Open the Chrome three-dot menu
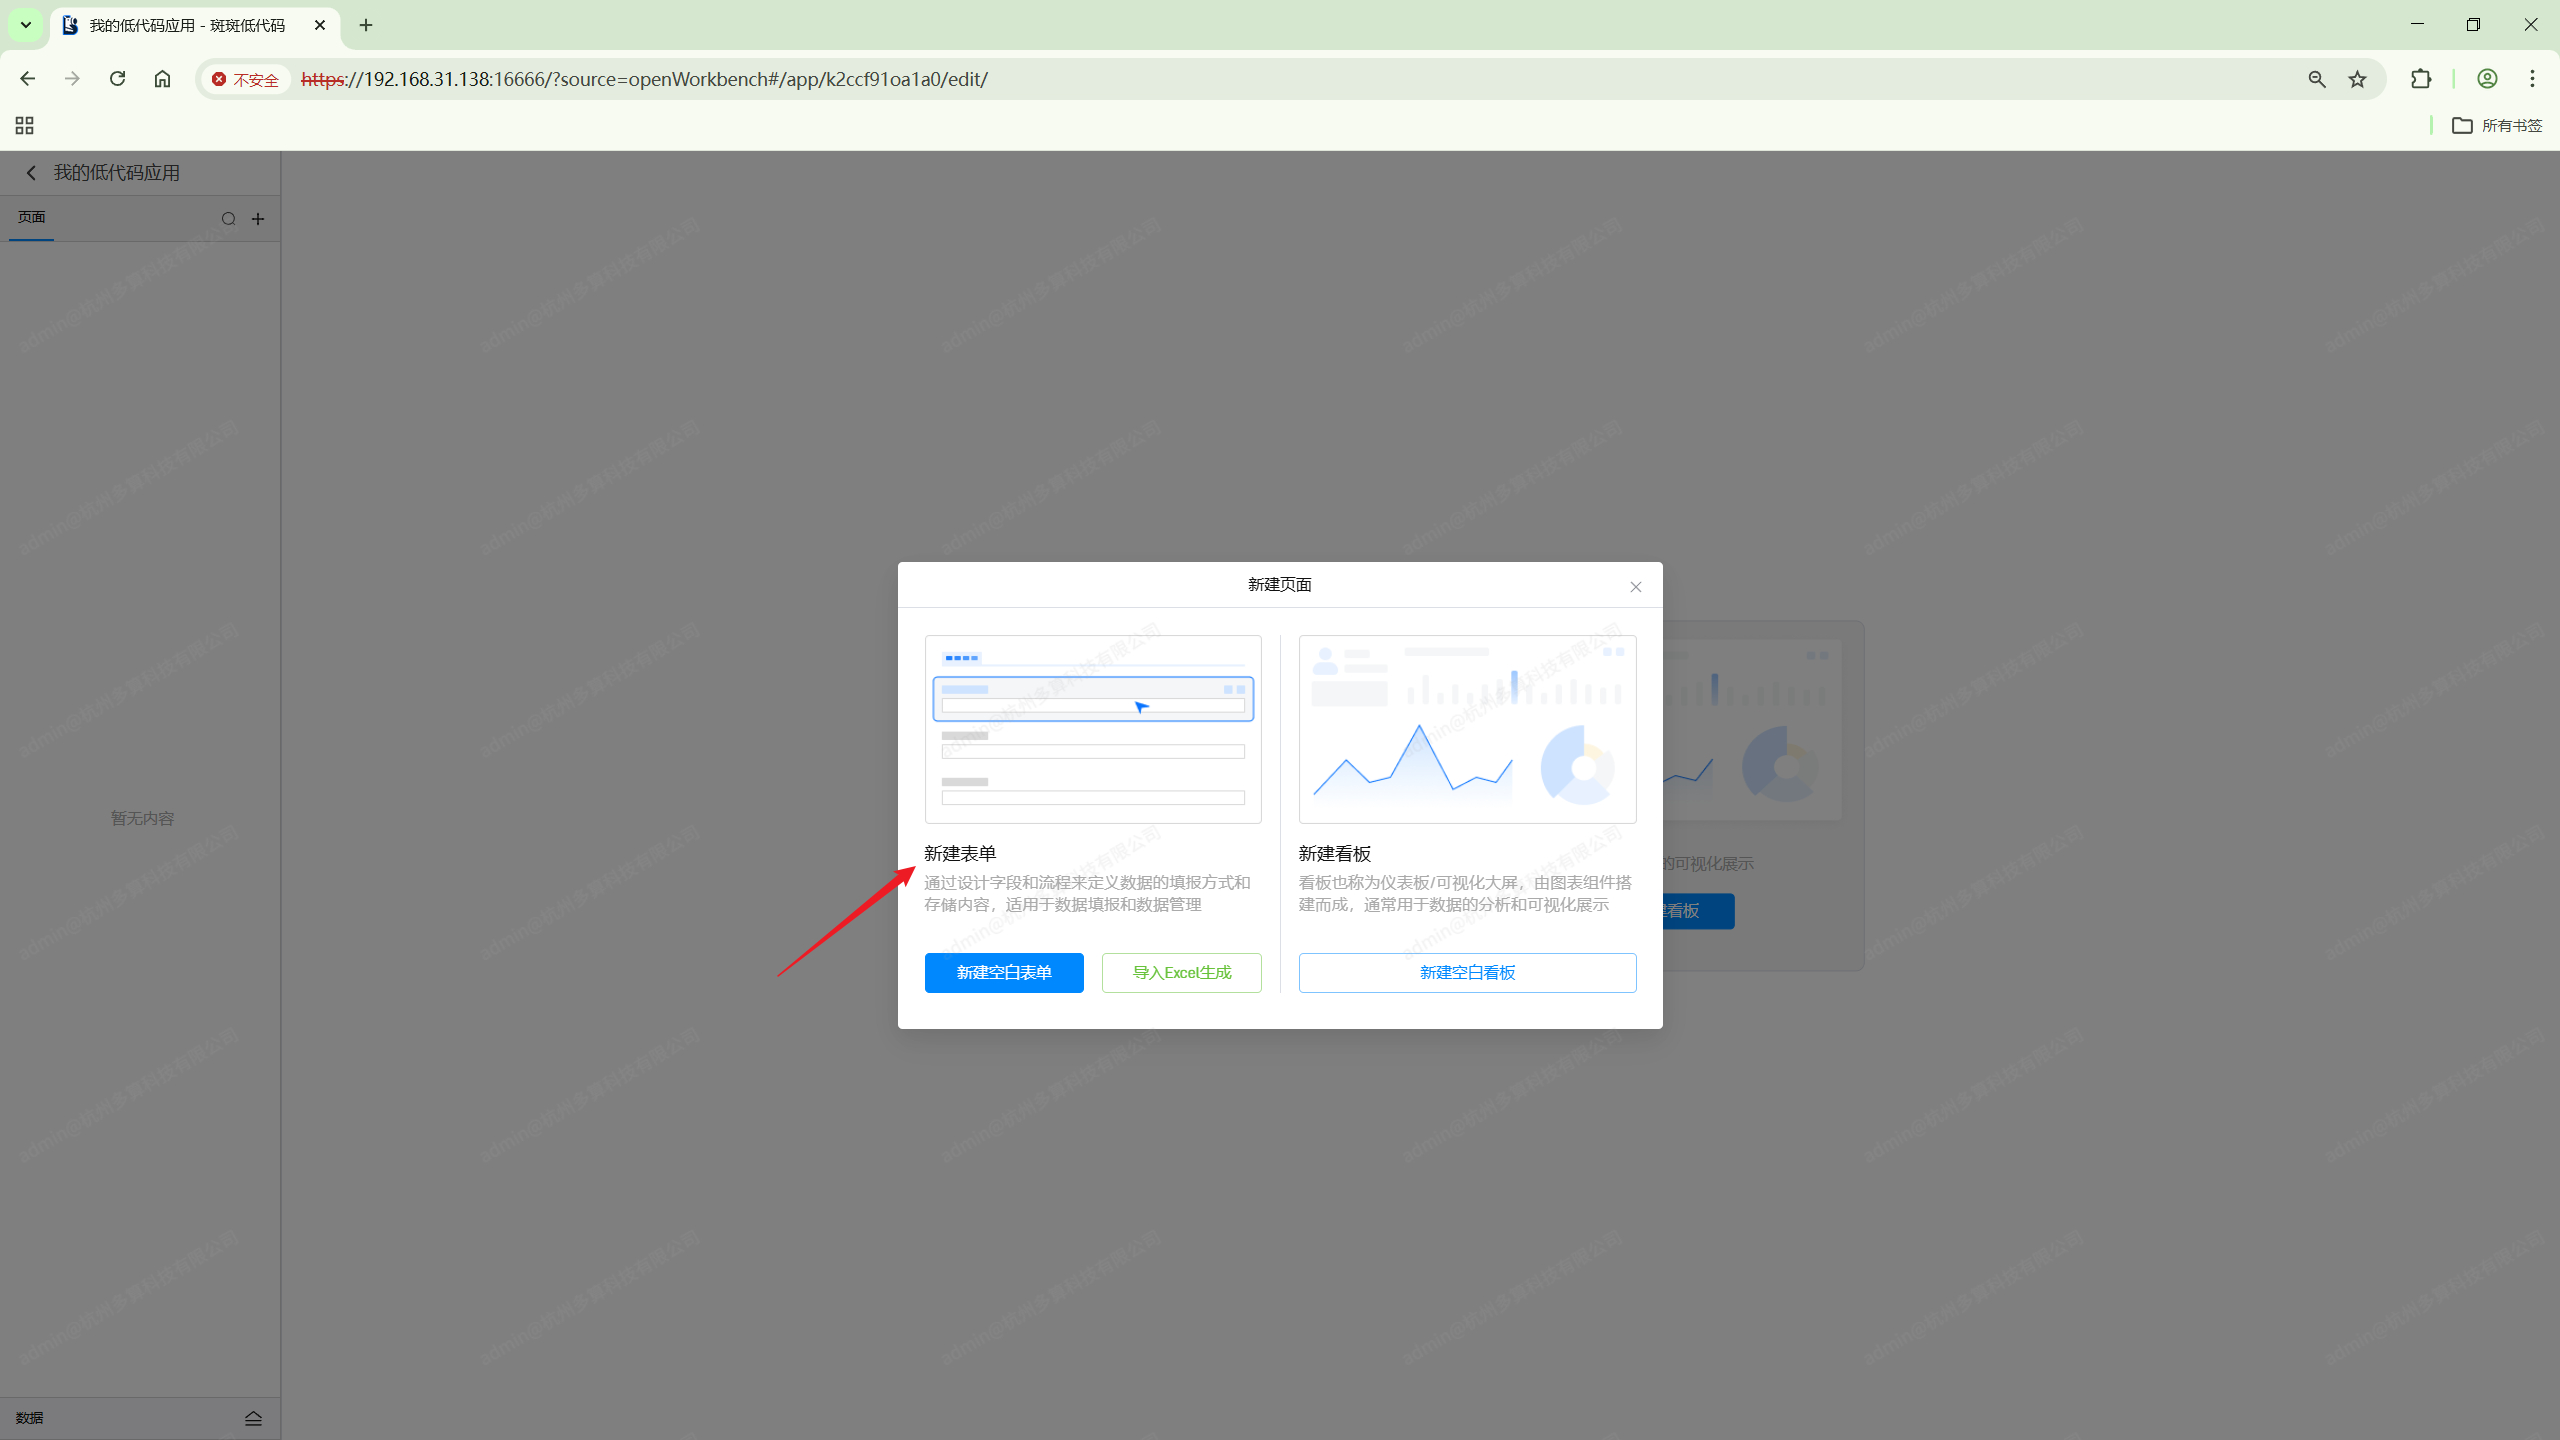 pyautogui.click(x=2532, y=79)
